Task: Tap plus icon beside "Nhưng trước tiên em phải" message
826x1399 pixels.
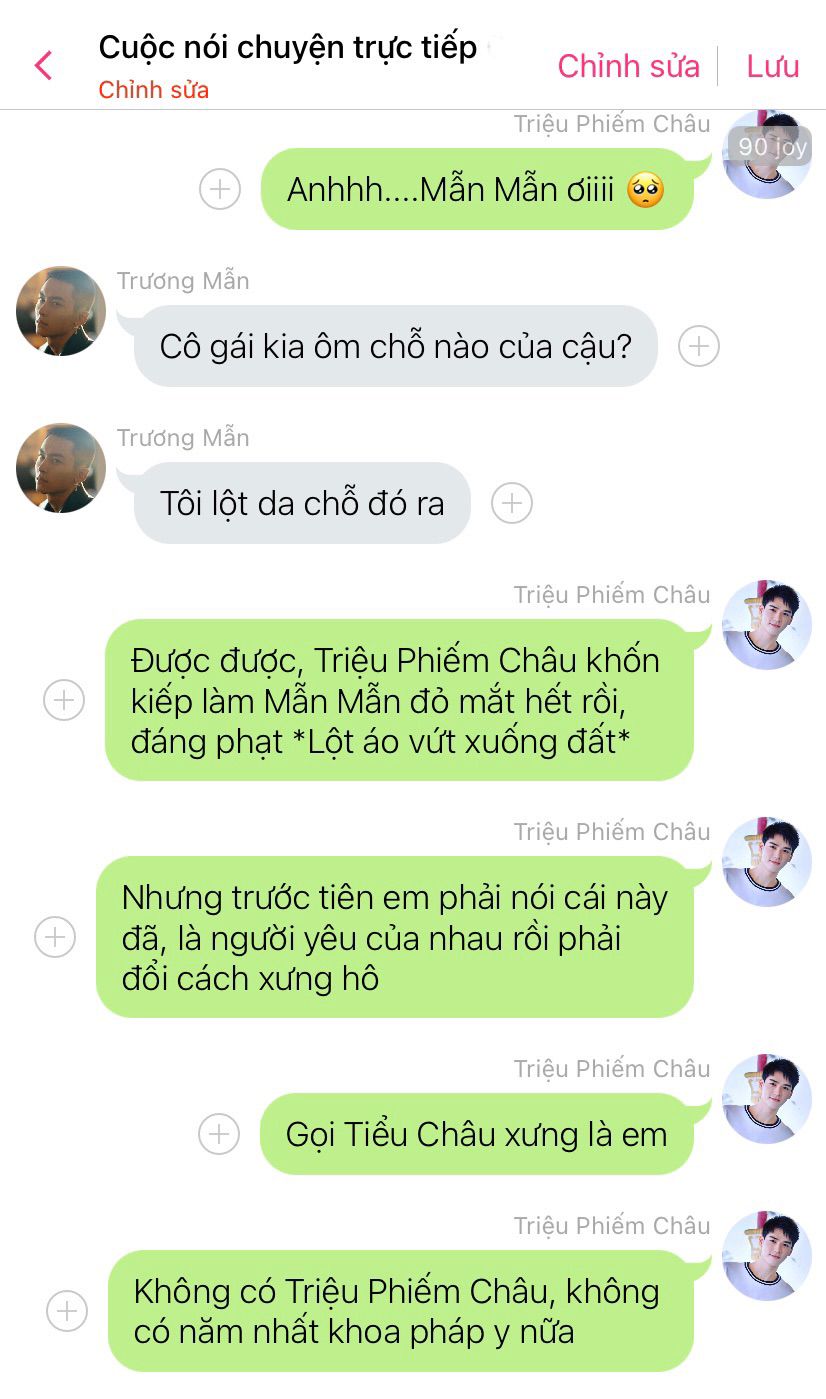Action: (55, 937)
